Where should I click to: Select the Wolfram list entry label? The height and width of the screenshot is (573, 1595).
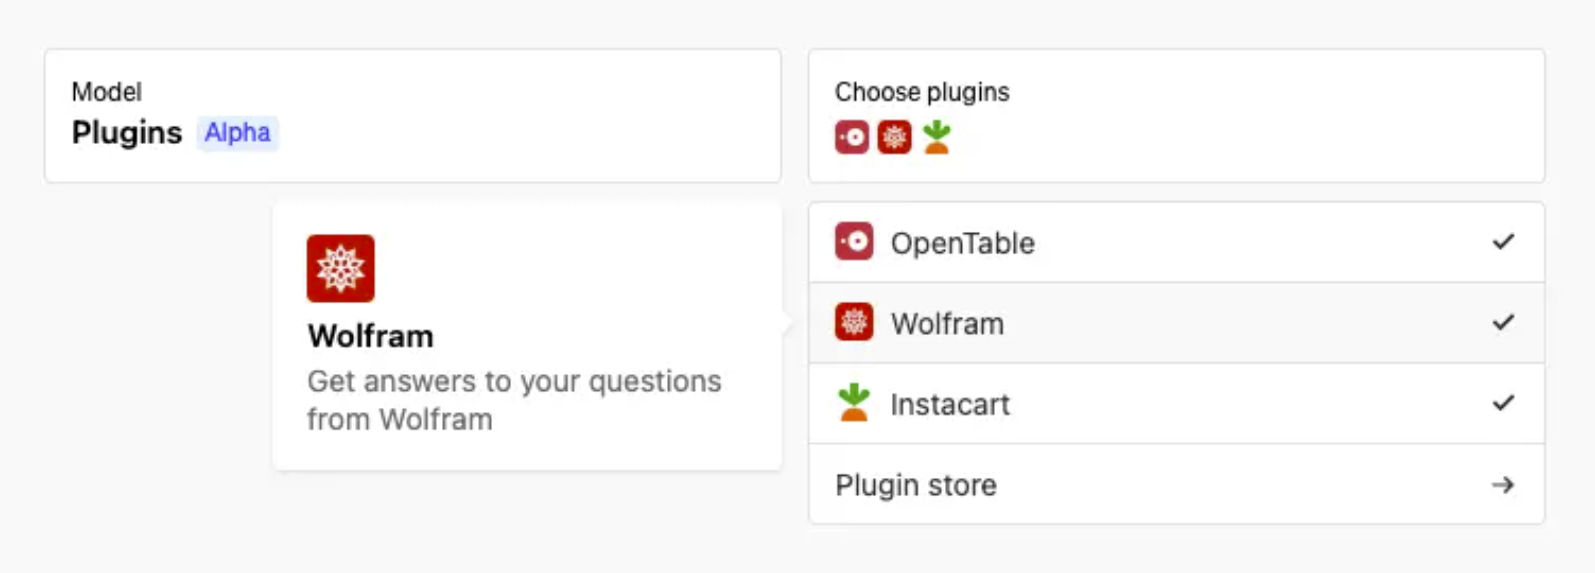tap(947, 324)
